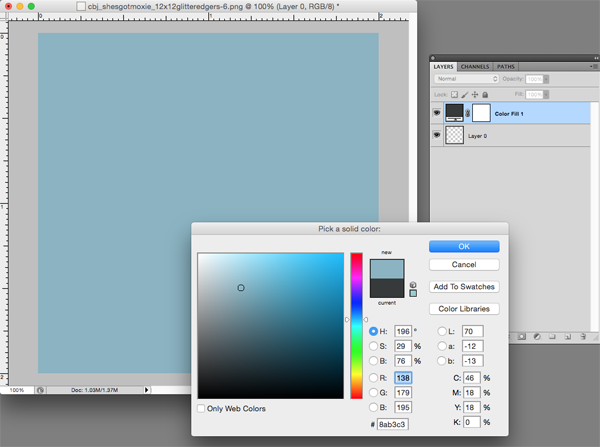Image resolution: width=600 pixels, height=447 pixels.
Task: Click Create new adjustment layer icon
Action: [537, 337]
